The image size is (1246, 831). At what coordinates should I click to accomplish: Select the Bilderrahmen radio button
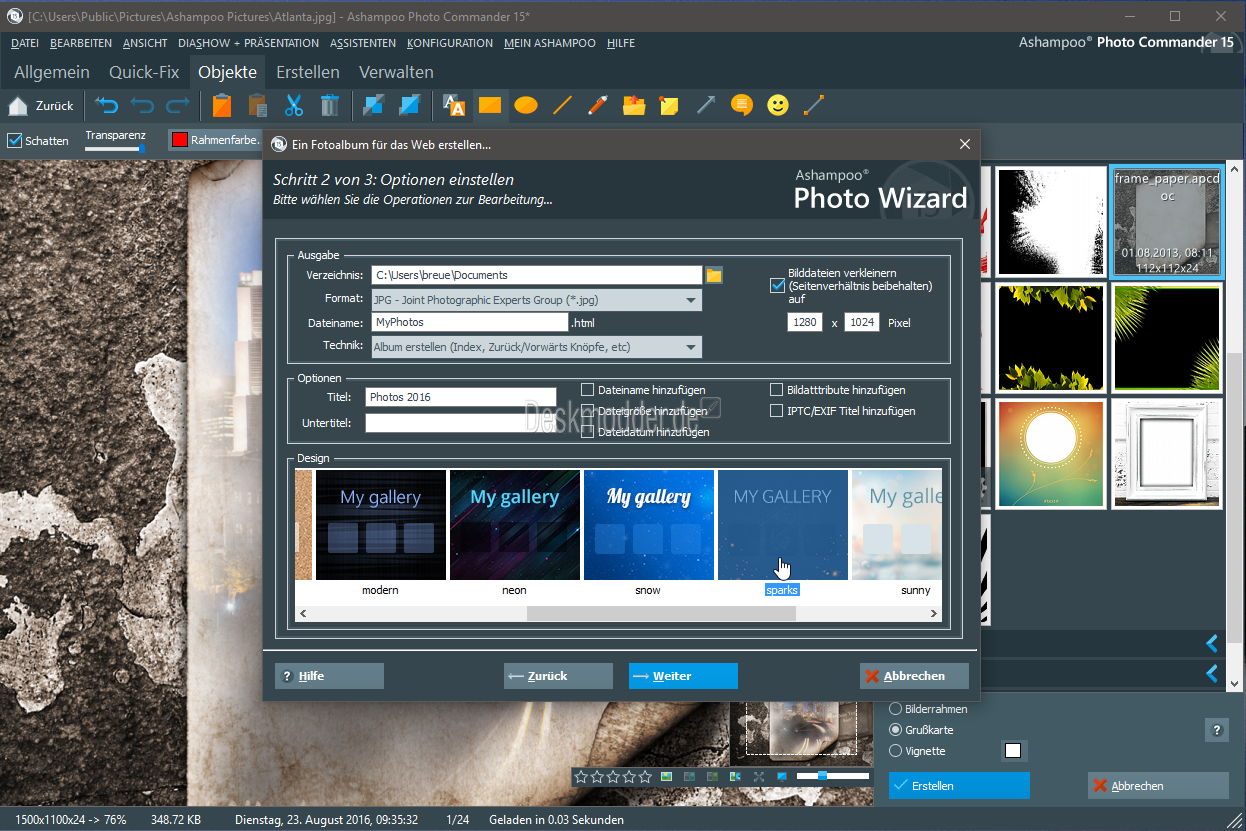pyautogui.click(x=895, y=709)
